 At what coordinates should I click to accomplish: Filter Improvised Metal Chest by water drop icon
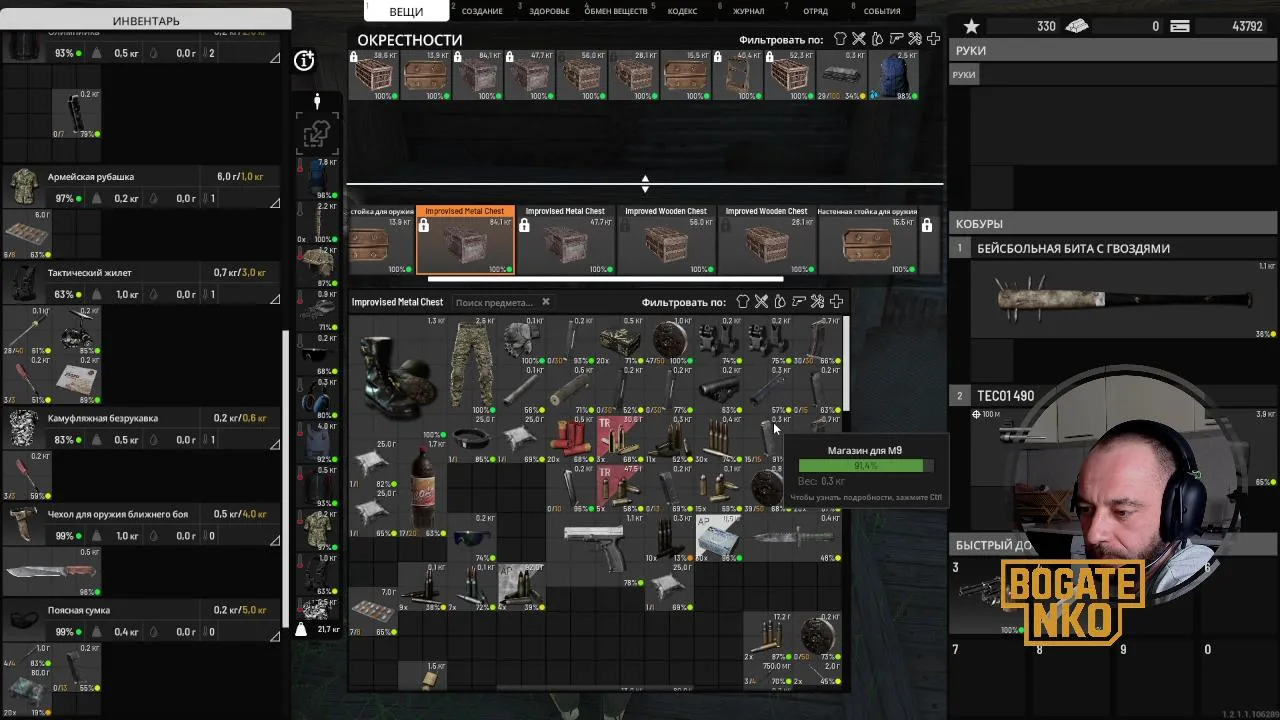780,301
